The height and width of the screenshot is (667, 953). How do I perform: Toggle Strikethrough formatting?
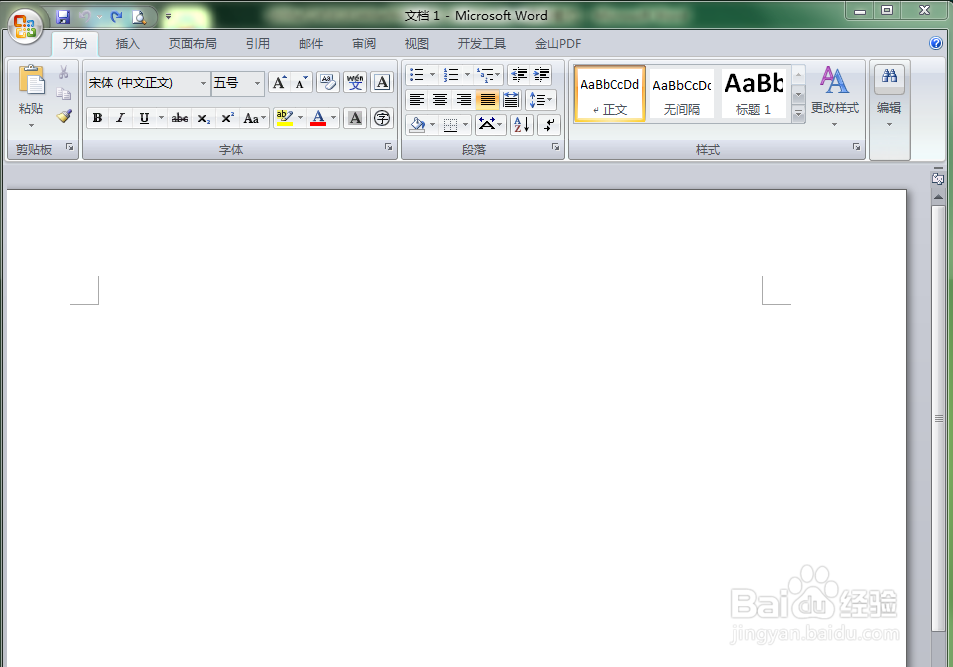[x=180, y=119]
